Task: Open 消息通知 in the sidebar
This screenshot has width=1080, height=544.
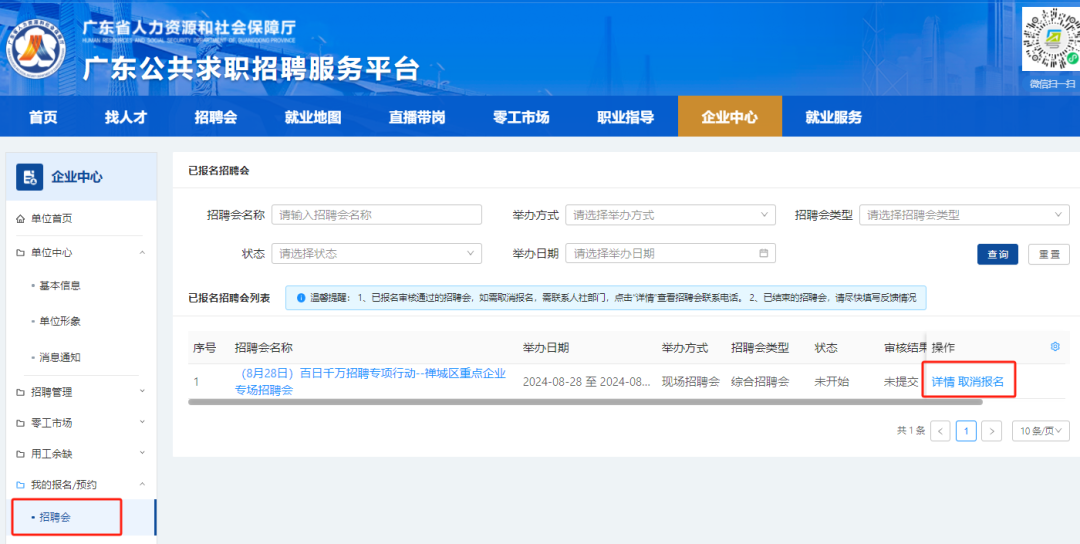Action: coord(60,358)
